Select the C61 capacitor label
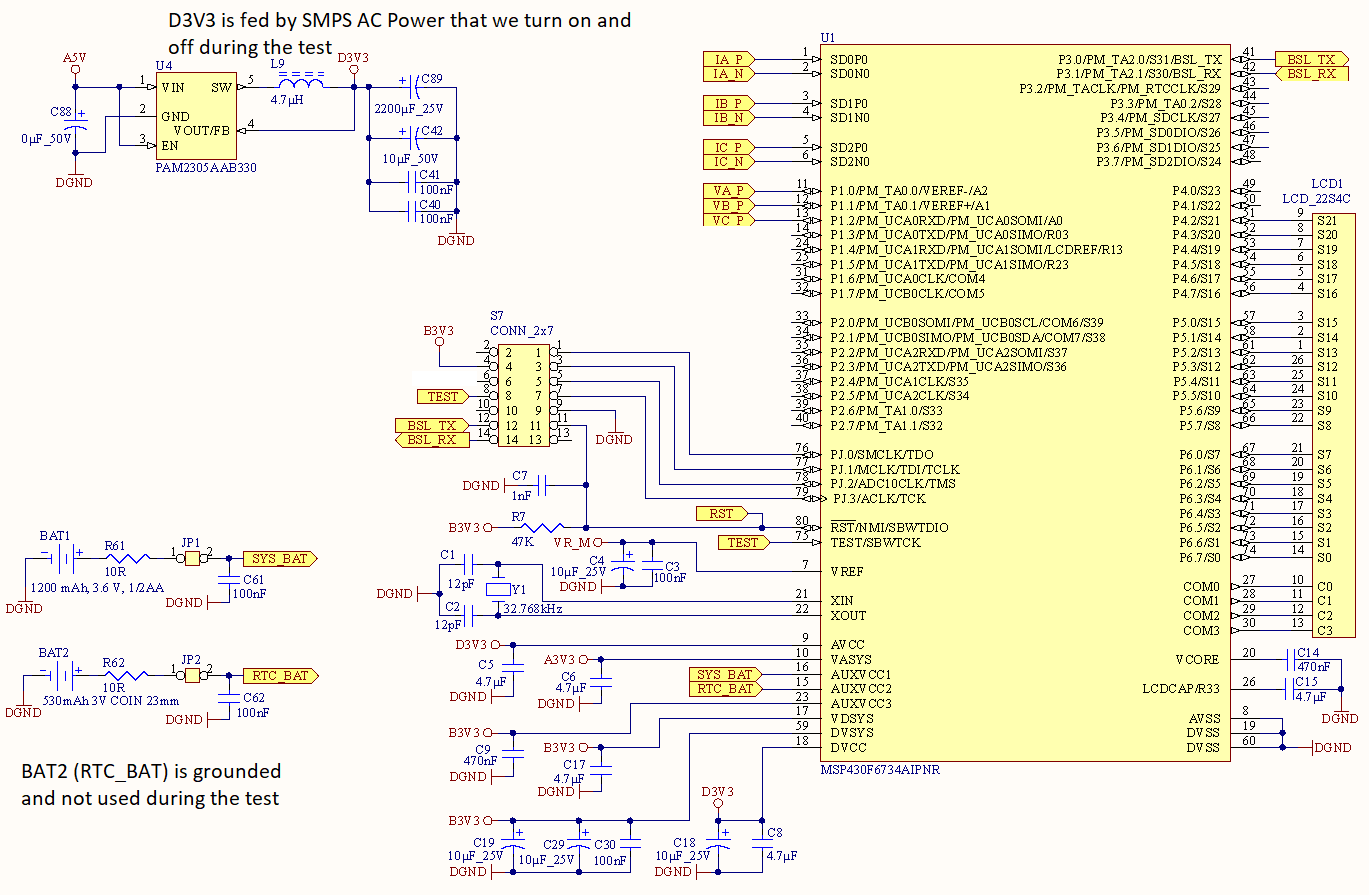Viewport: 1369px width, 895px height. point(253,580)
